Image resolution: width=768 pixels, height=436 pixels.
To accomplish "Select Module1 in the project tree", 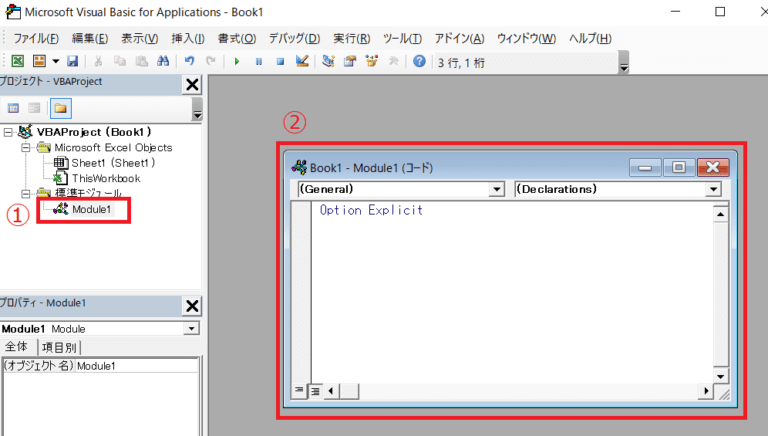I will point(91,209).
